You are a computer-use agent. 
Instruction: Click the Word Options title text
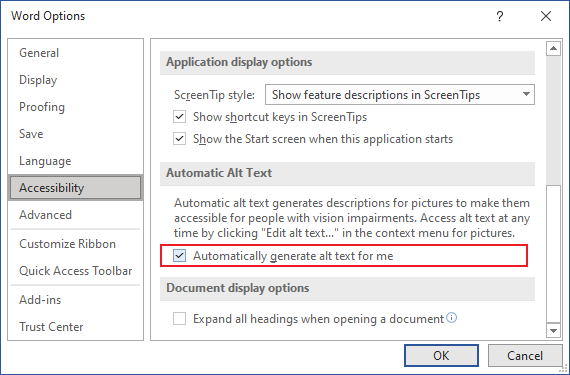48,16
